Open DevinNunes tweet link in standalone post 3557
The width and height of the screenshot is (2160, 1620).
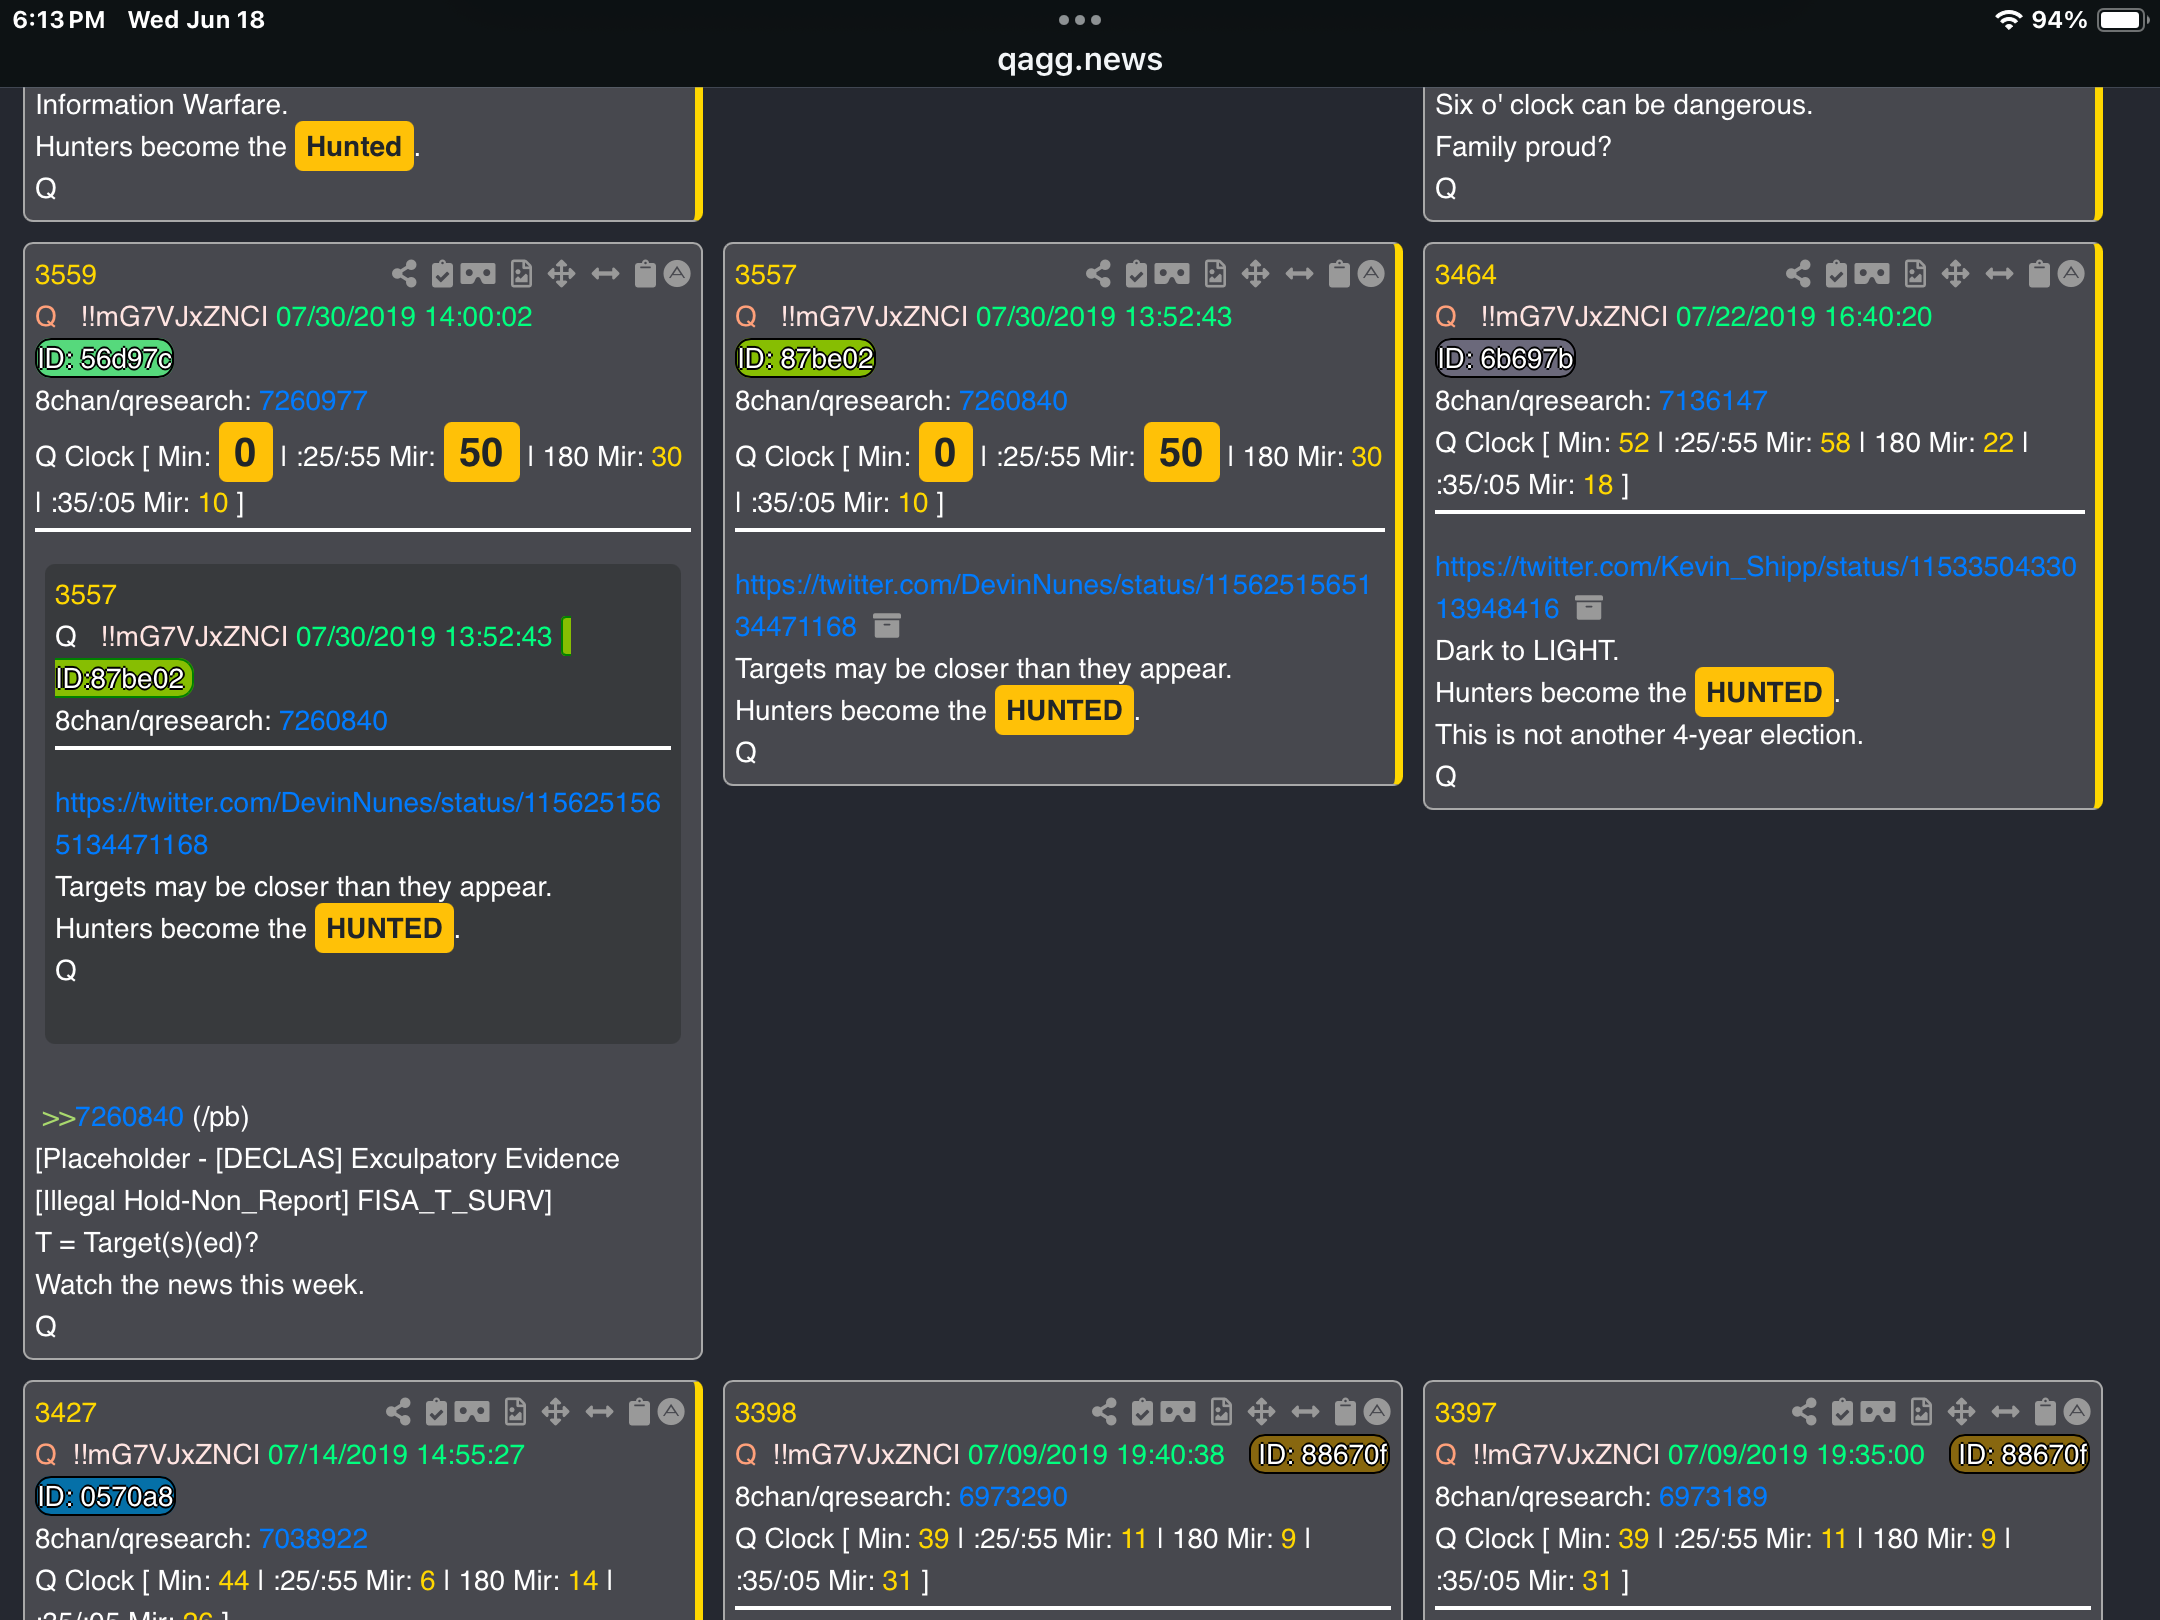(1052, 605)
